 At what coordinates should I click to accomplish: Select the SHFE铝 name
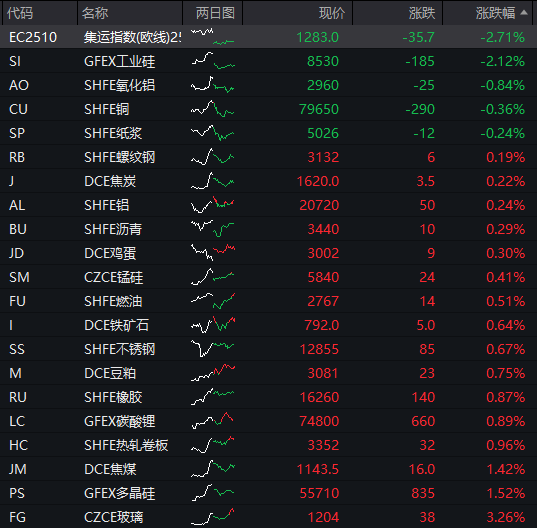coord(107,205)
